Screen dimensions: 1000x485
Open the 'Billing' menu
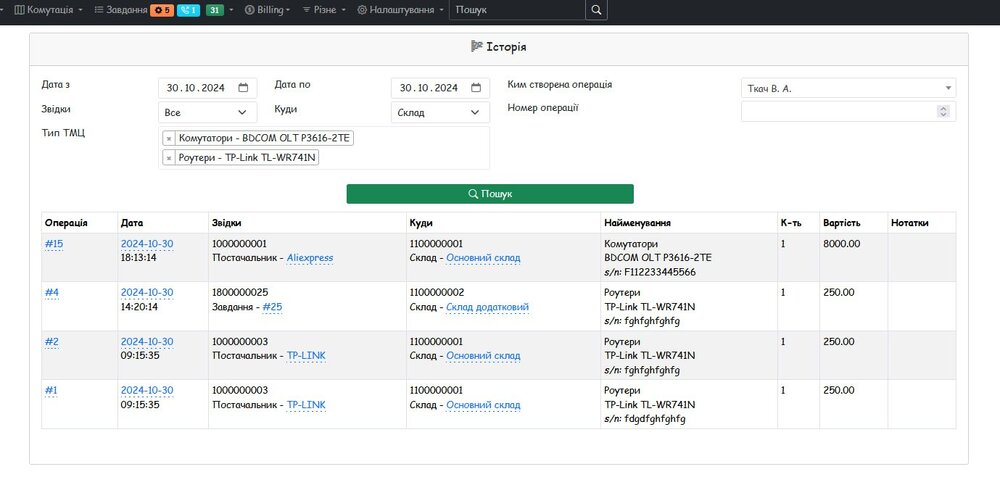click(x=267, y=10)
